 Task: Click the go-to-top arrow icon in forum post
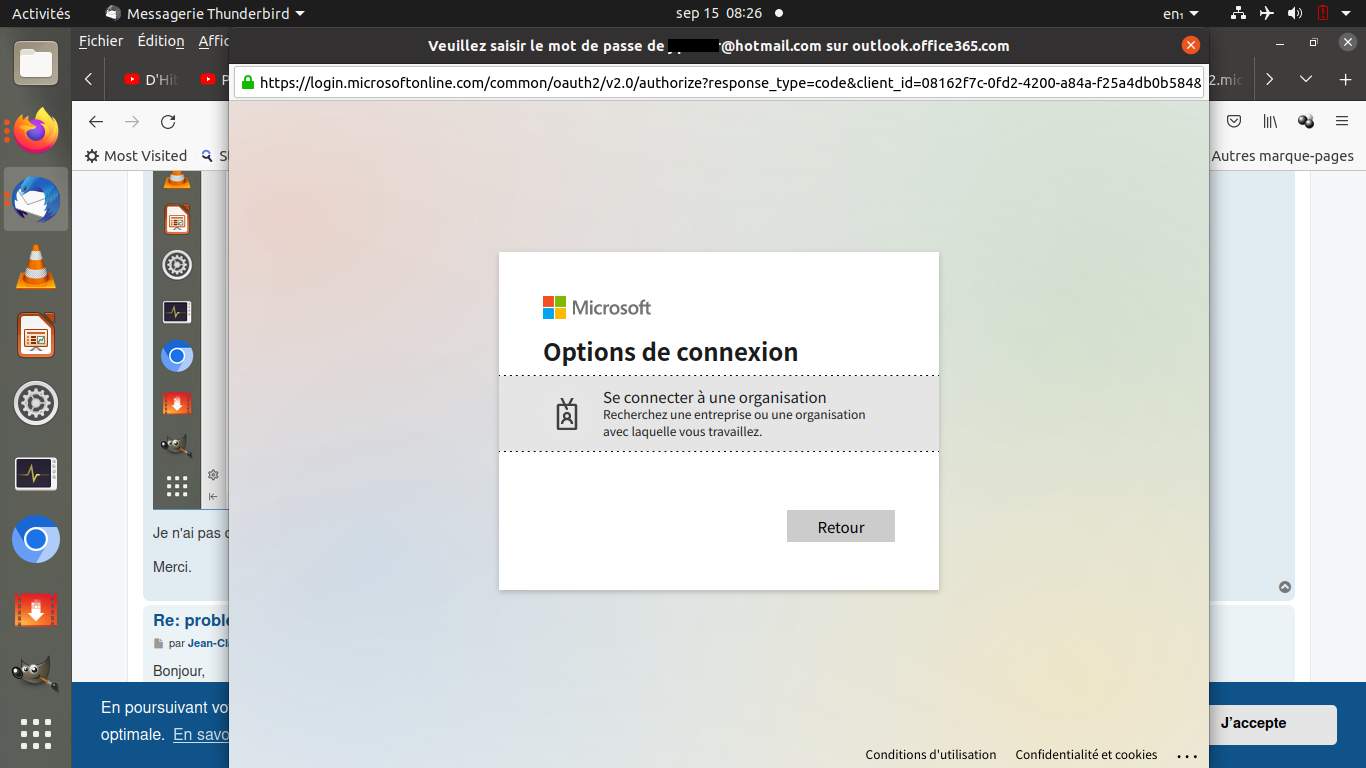(x=1285, y=587)
